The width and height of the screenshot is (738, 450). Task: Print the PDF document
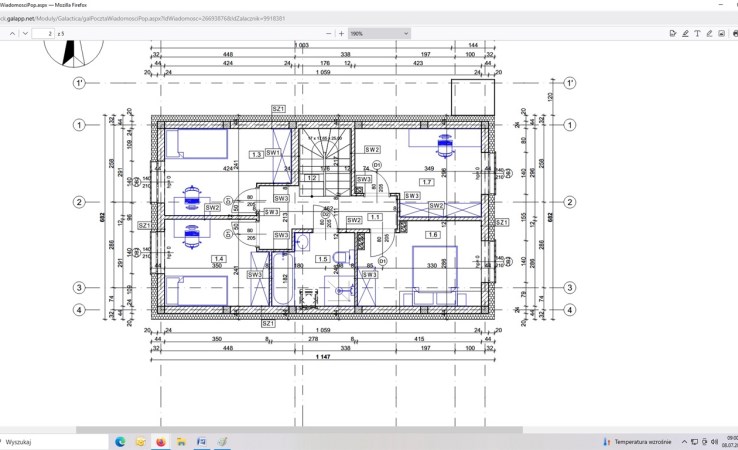coord(735,33)
